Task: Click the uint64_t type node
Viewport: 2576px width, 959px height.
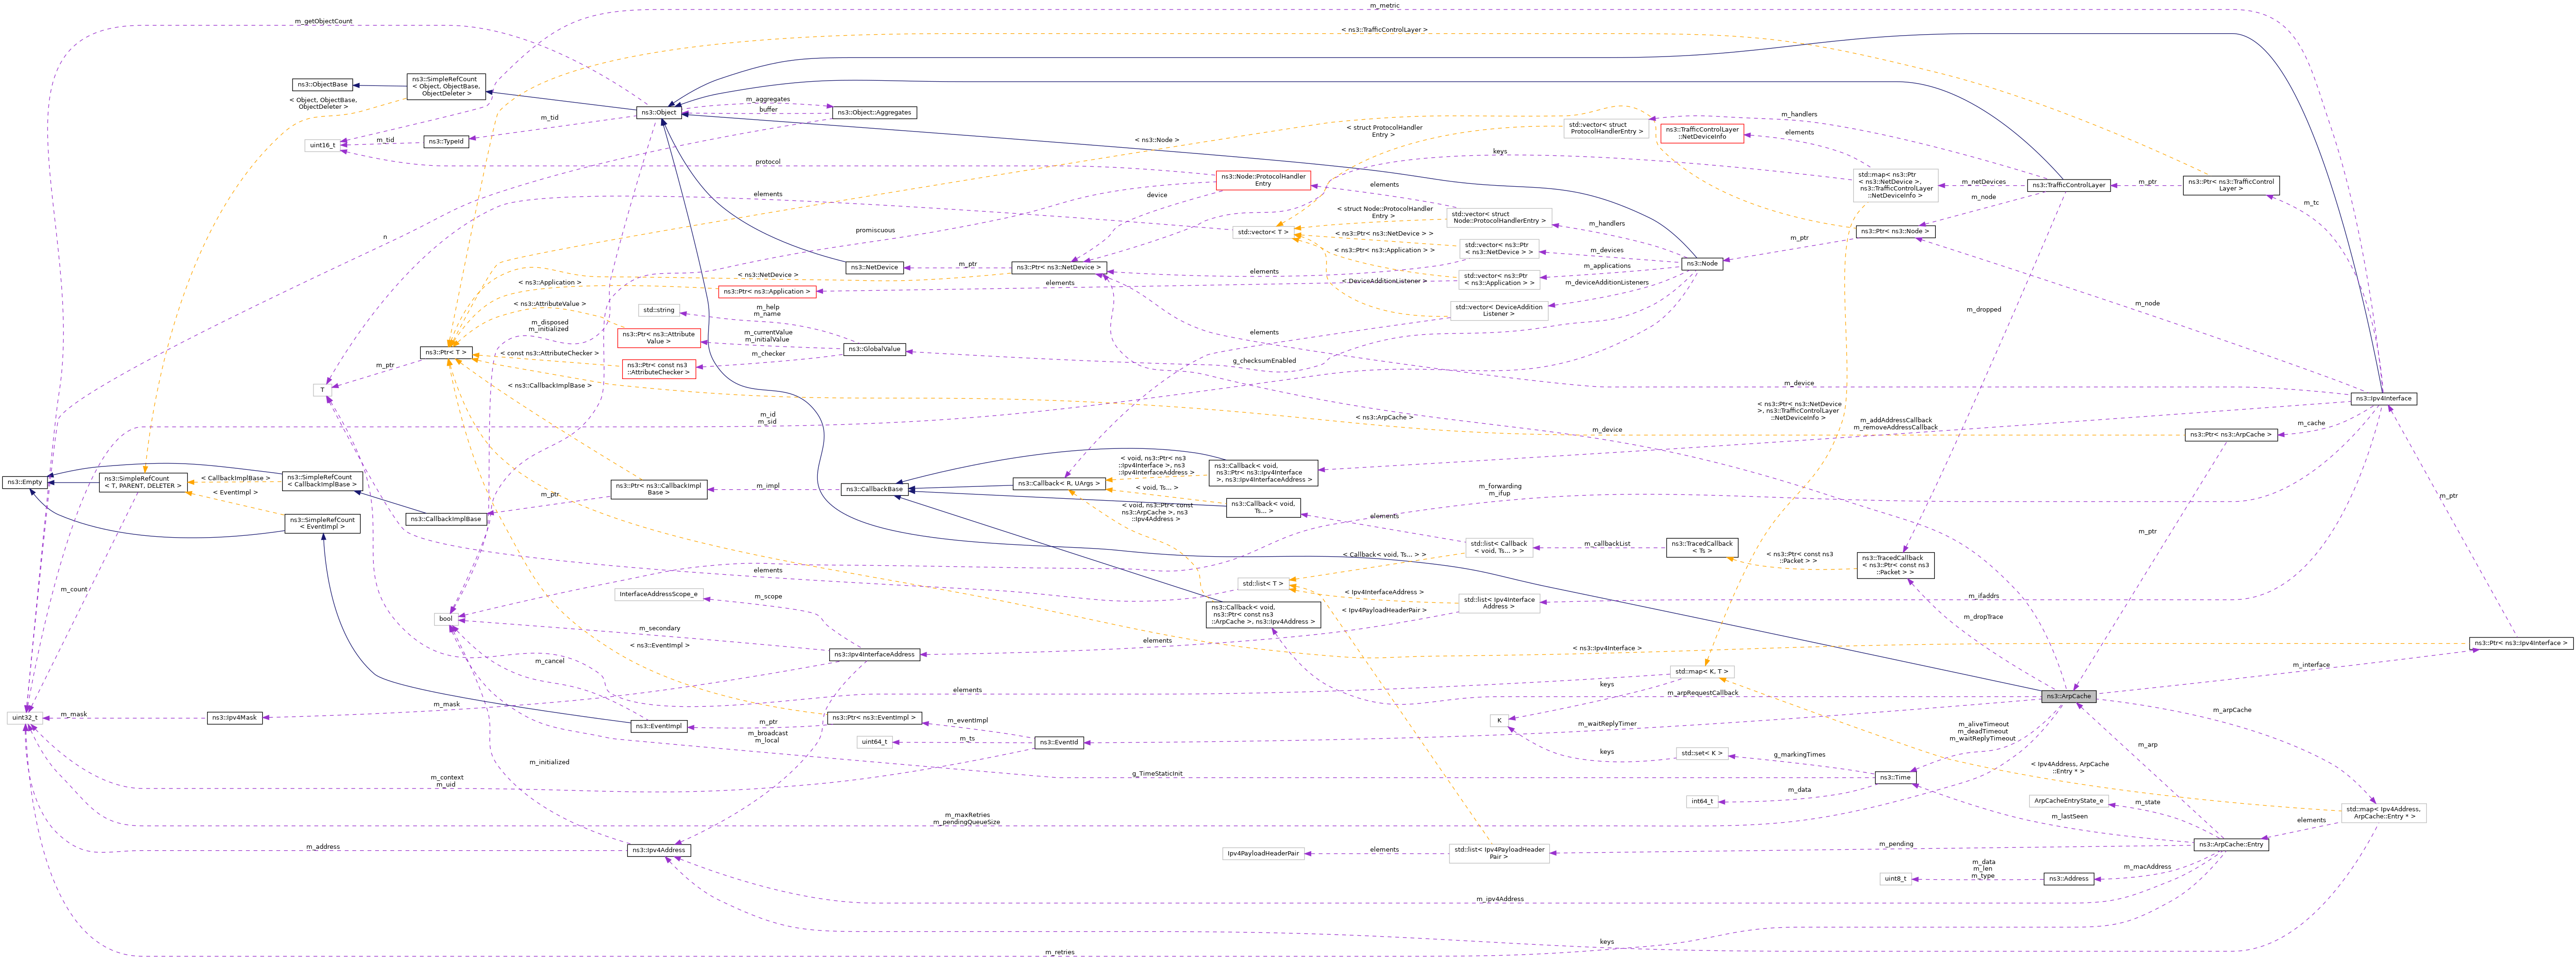Action: pyautogui.click(x=875, y=742)
